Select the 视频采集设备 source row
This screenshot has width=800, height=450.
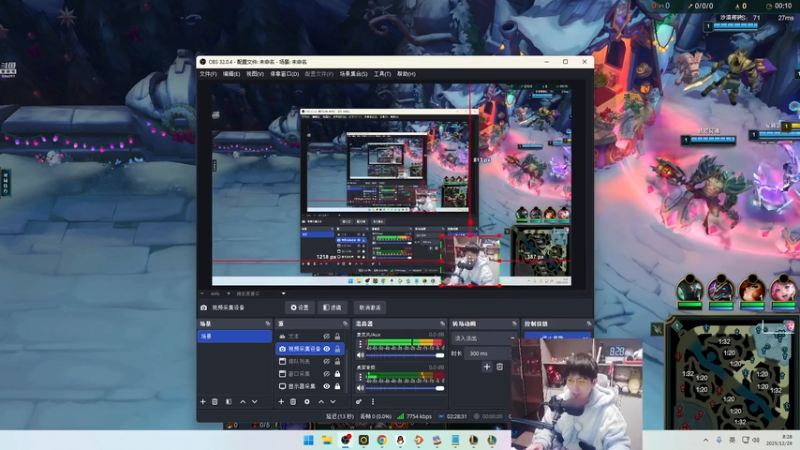click(x=310, y=349)
